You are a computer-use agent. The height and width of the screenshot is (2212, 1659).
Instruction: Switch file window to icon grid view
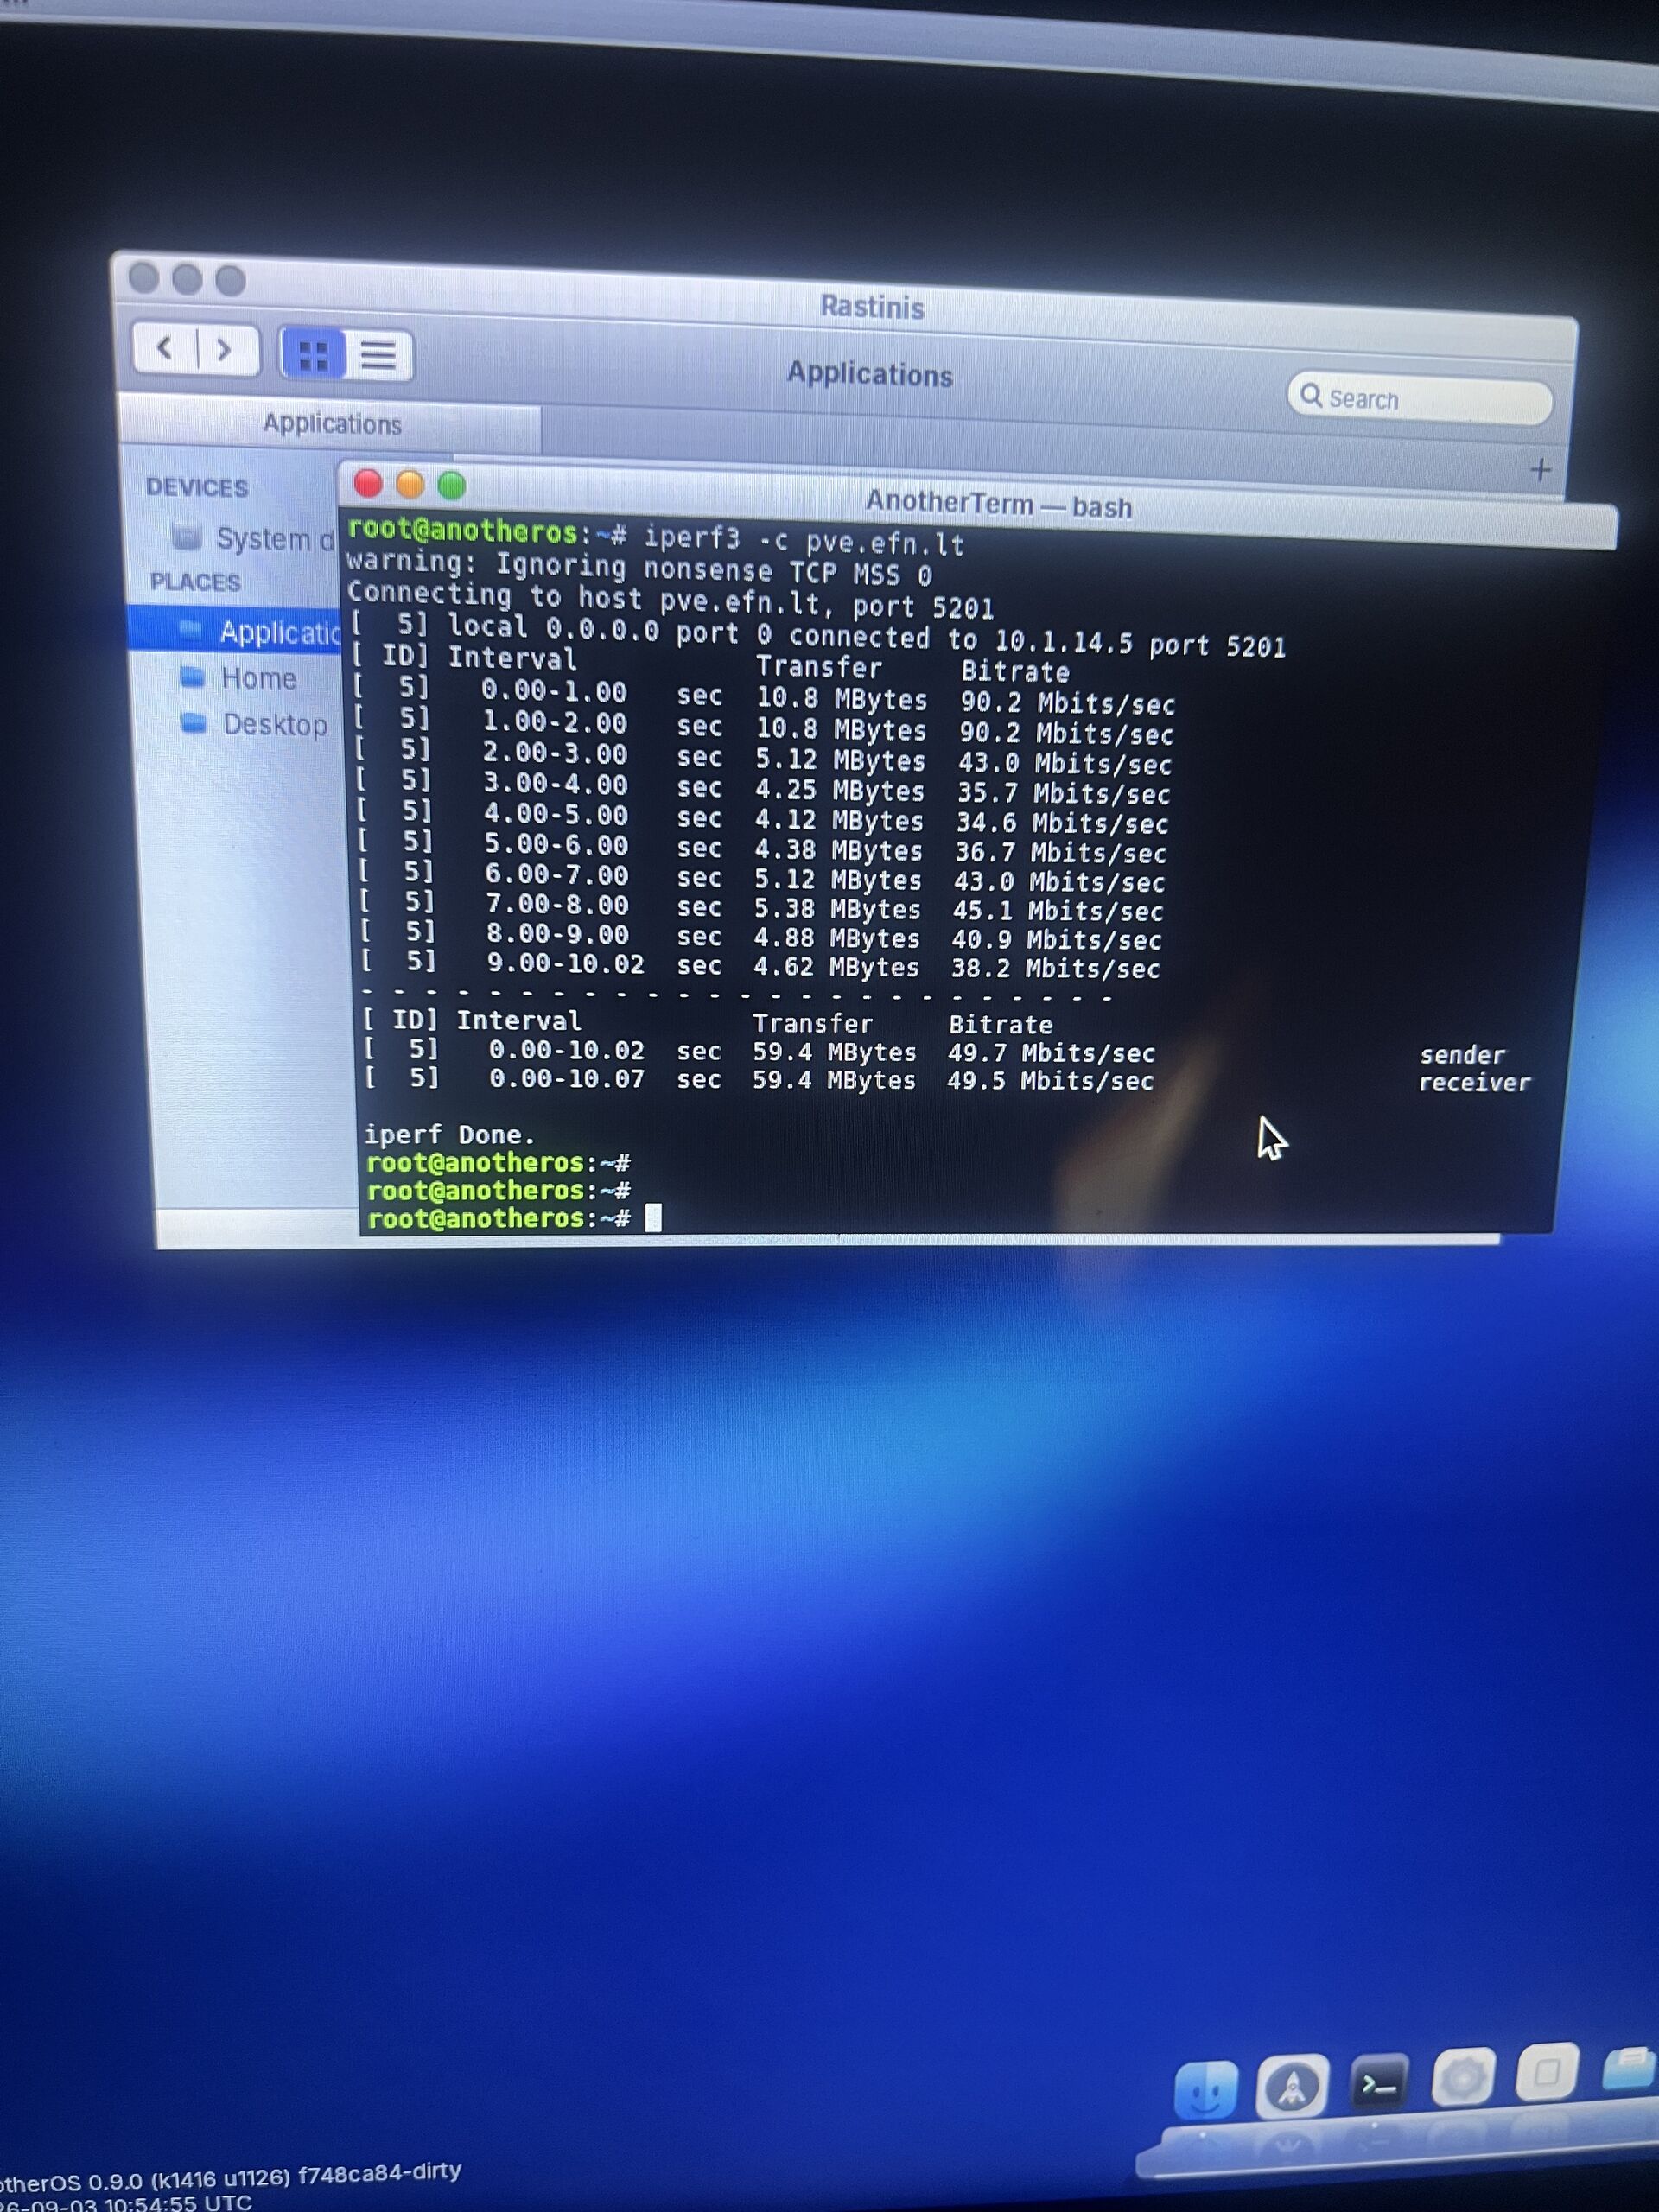314,354
